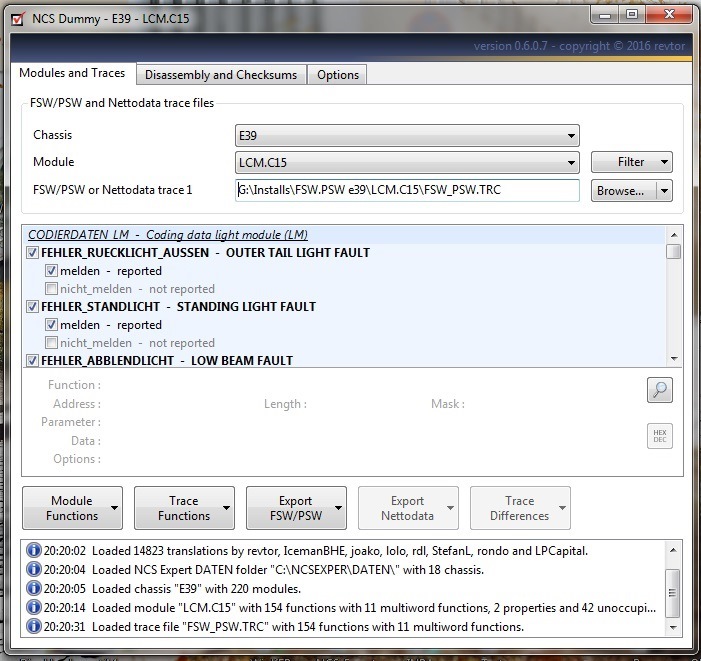Click function list scroll down arrow

coord(674,359)
